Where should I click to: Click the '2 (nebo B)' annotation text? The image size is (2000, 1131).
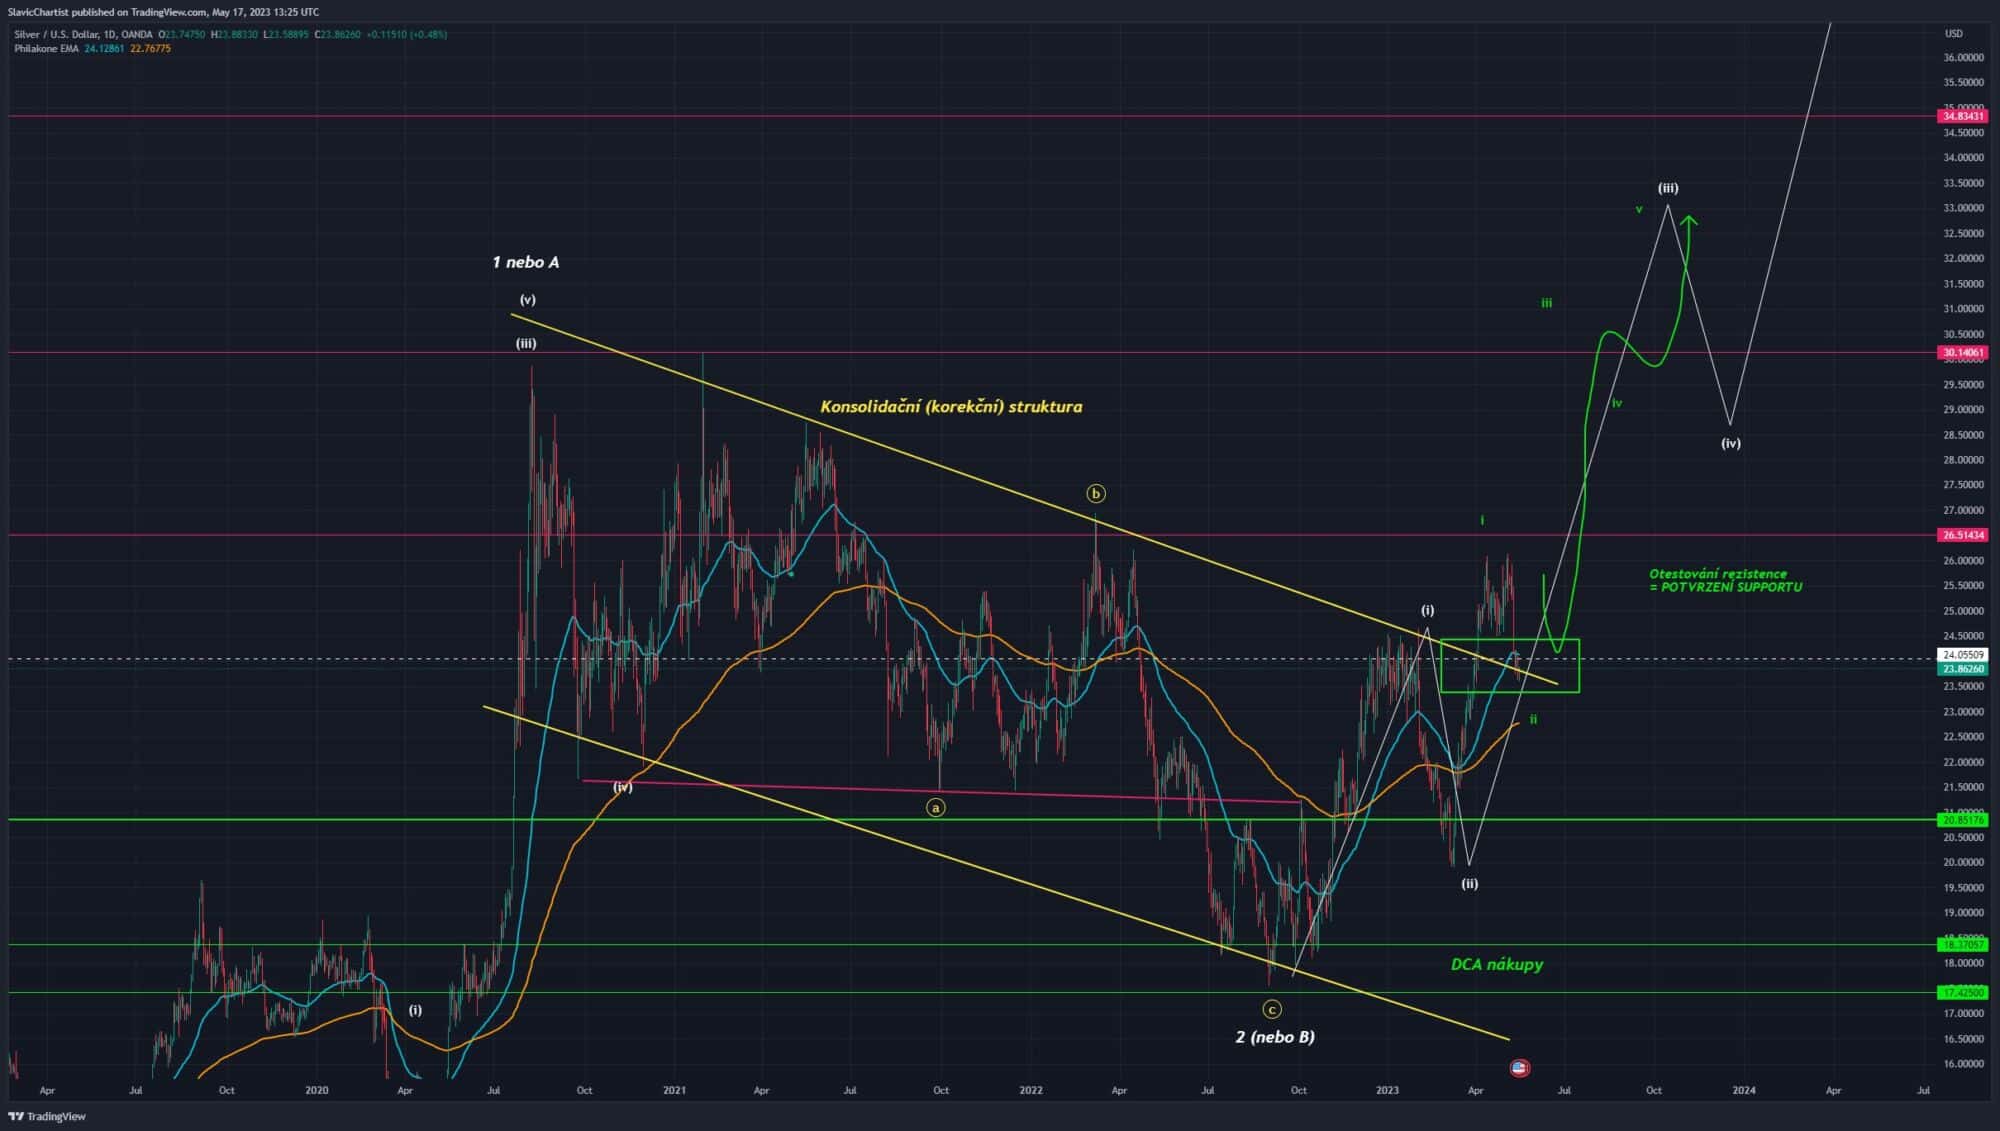pos(1275,1036)
